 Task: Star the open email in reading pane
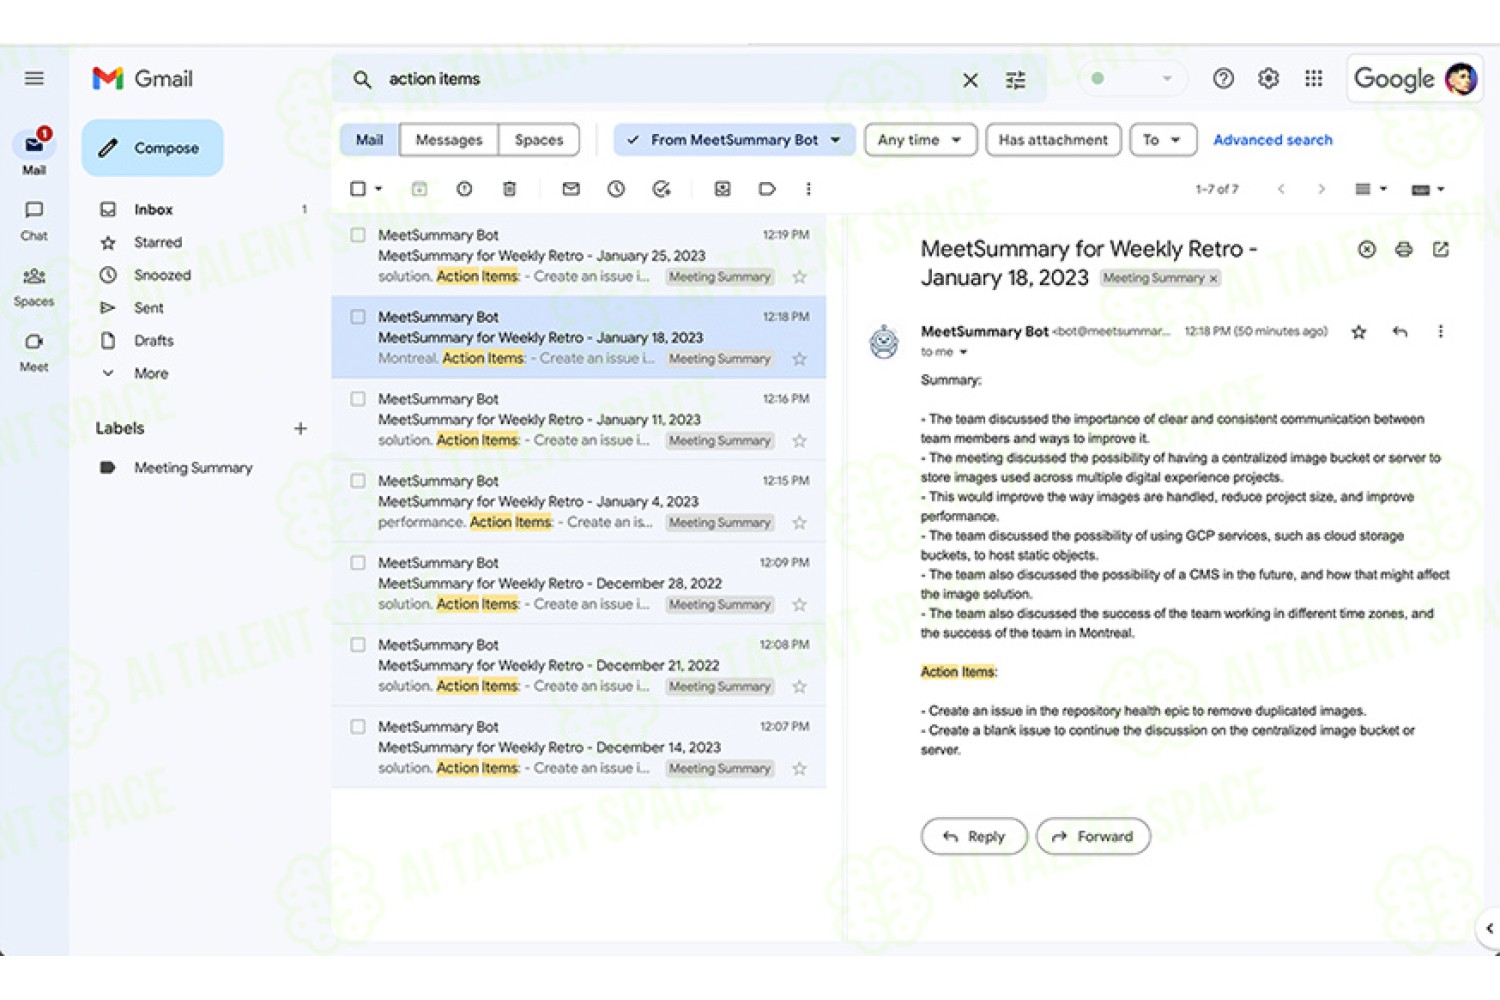tap(1358, 332)
